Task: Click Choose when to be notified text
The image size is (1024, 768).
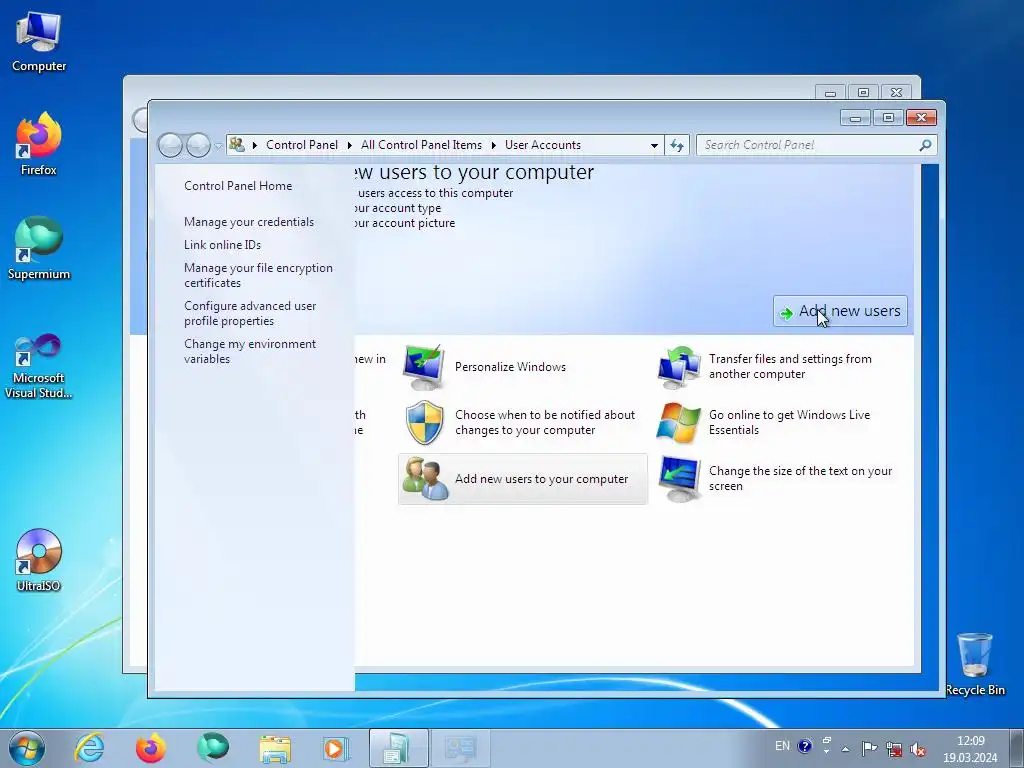Action: [545, 423]
